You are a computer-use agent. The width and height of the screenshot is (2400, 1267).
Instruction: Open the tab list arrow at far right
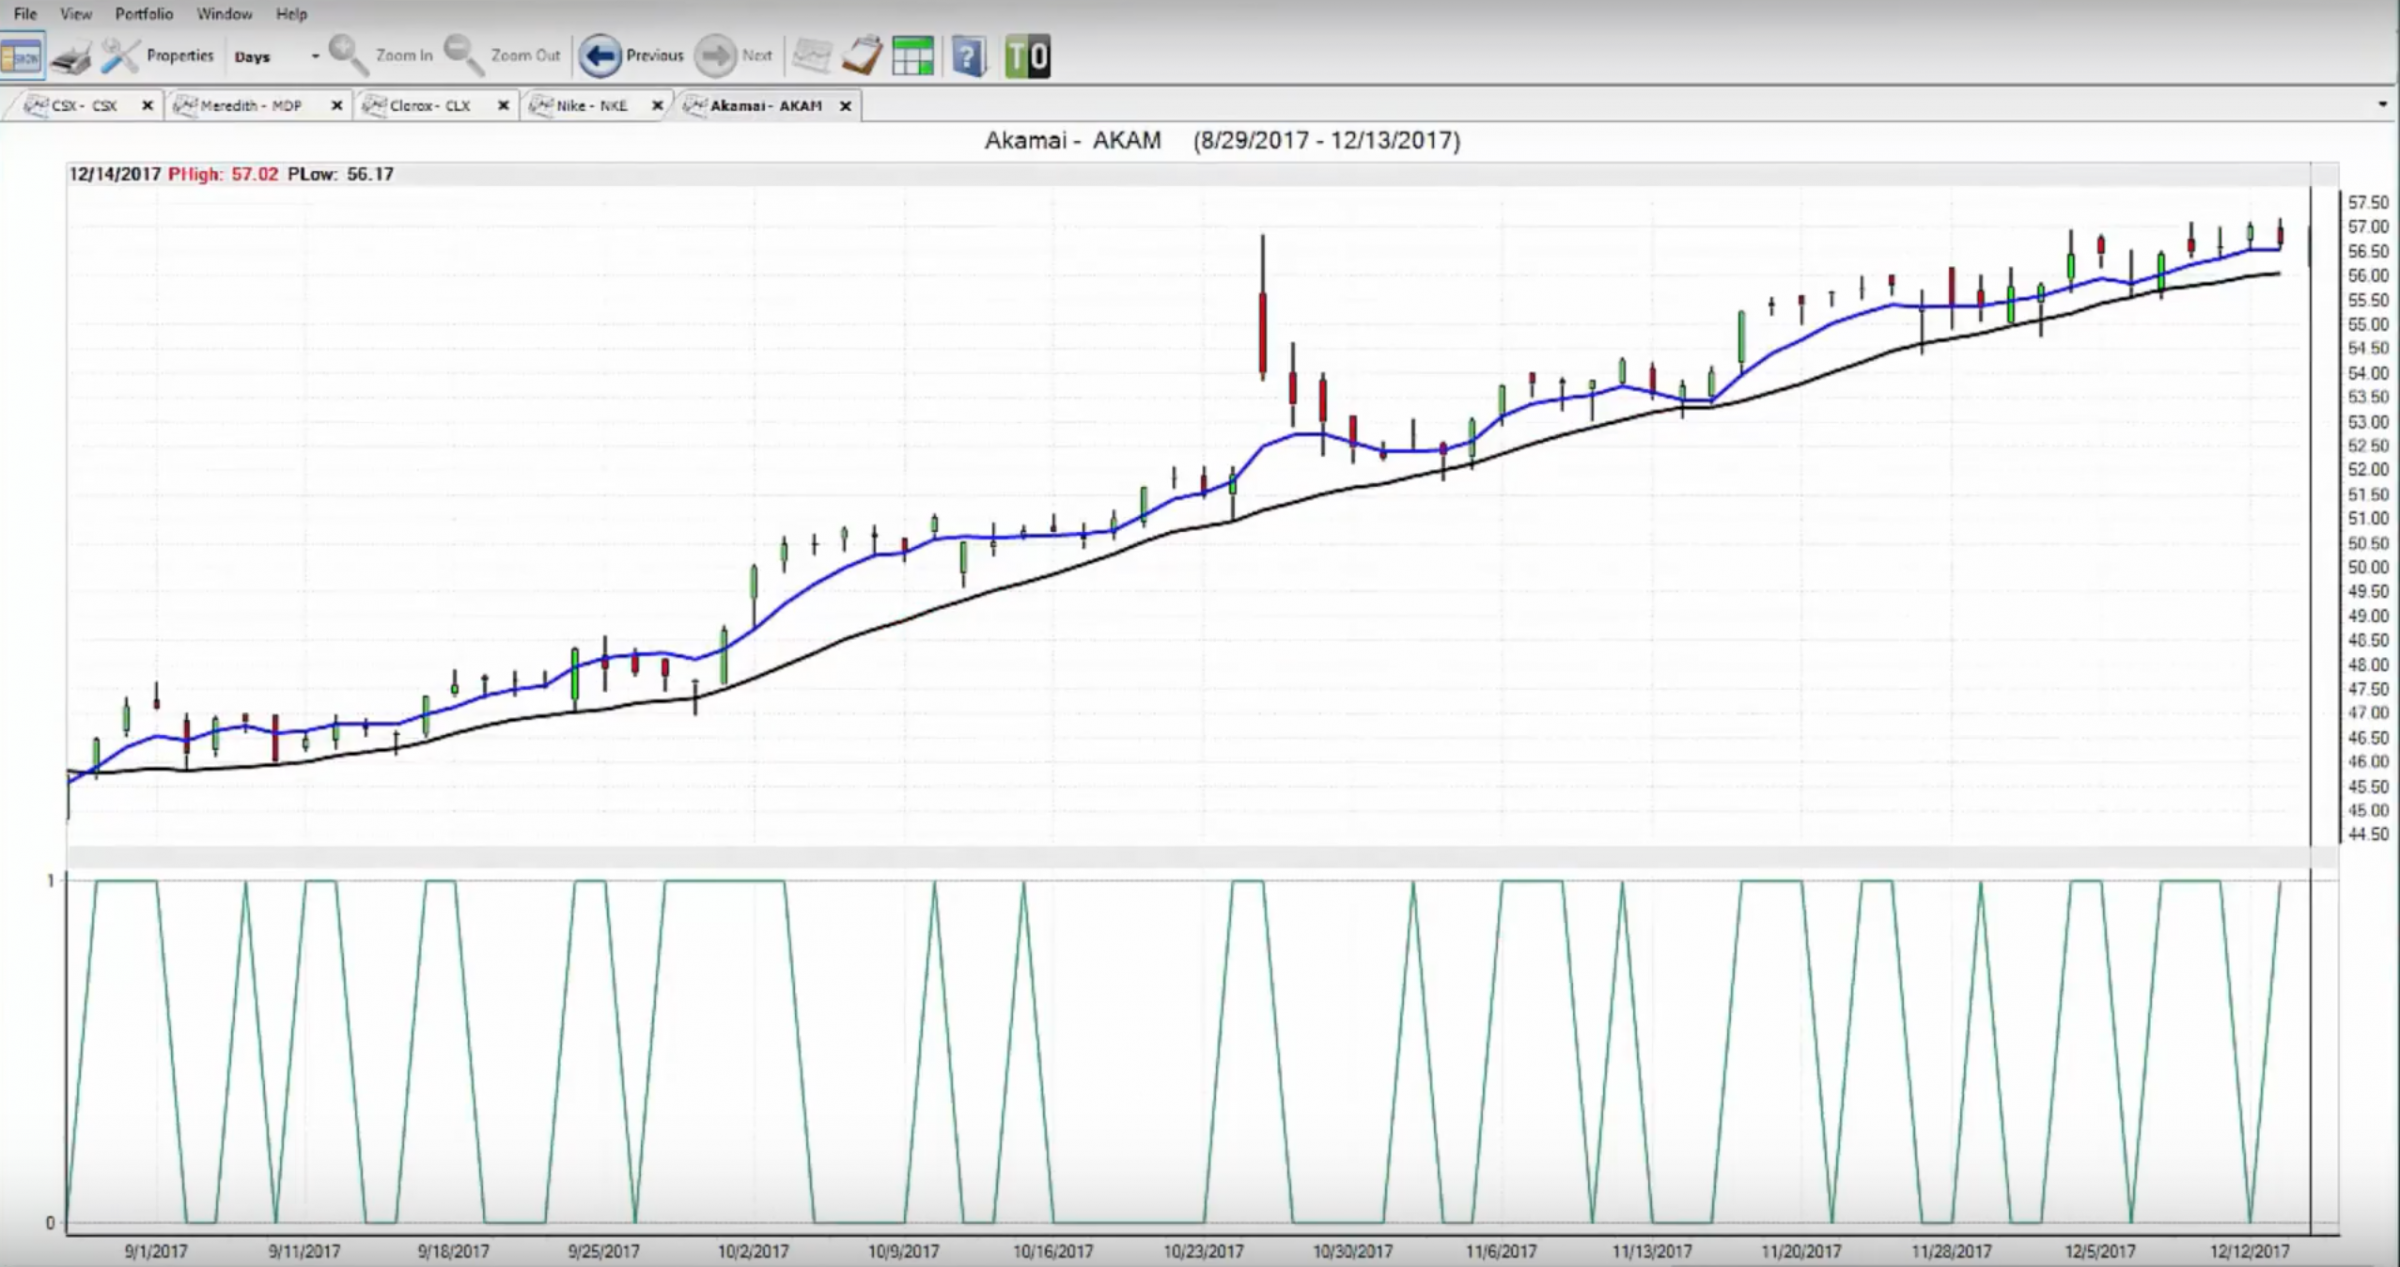click(2384, 104)
